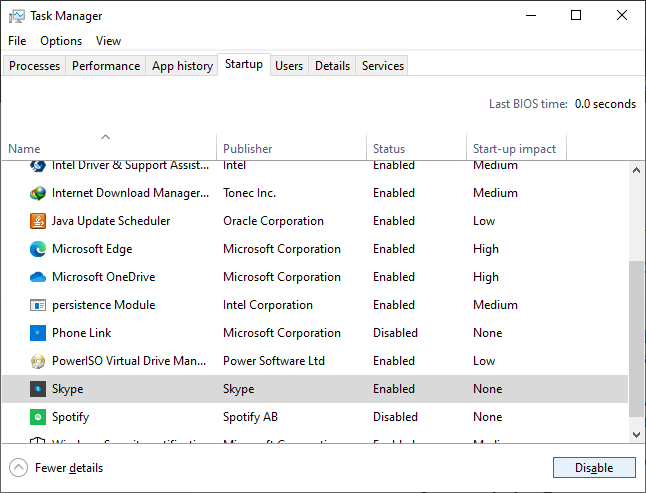Click the Power Software Ltd publisher cell

(x=274, y=361)
